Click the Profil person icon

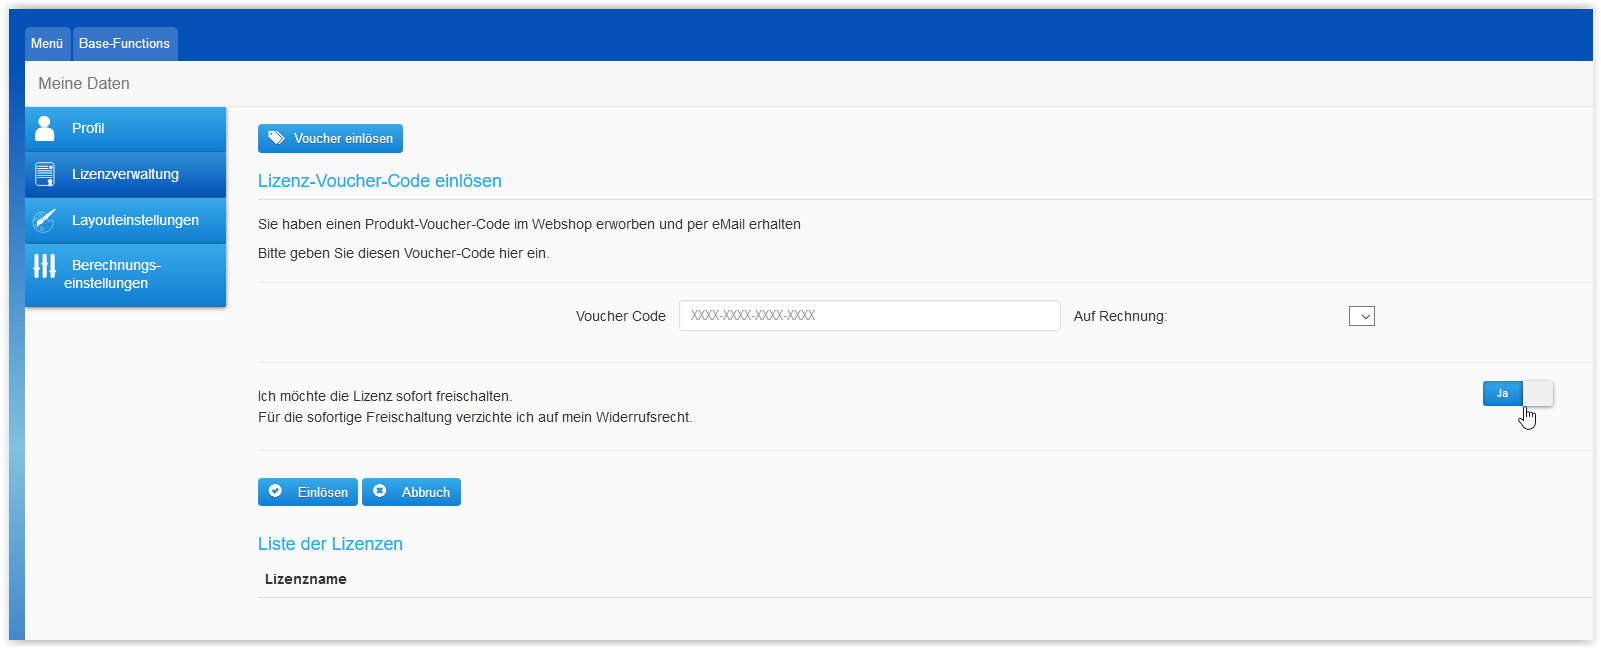(45, 128)
